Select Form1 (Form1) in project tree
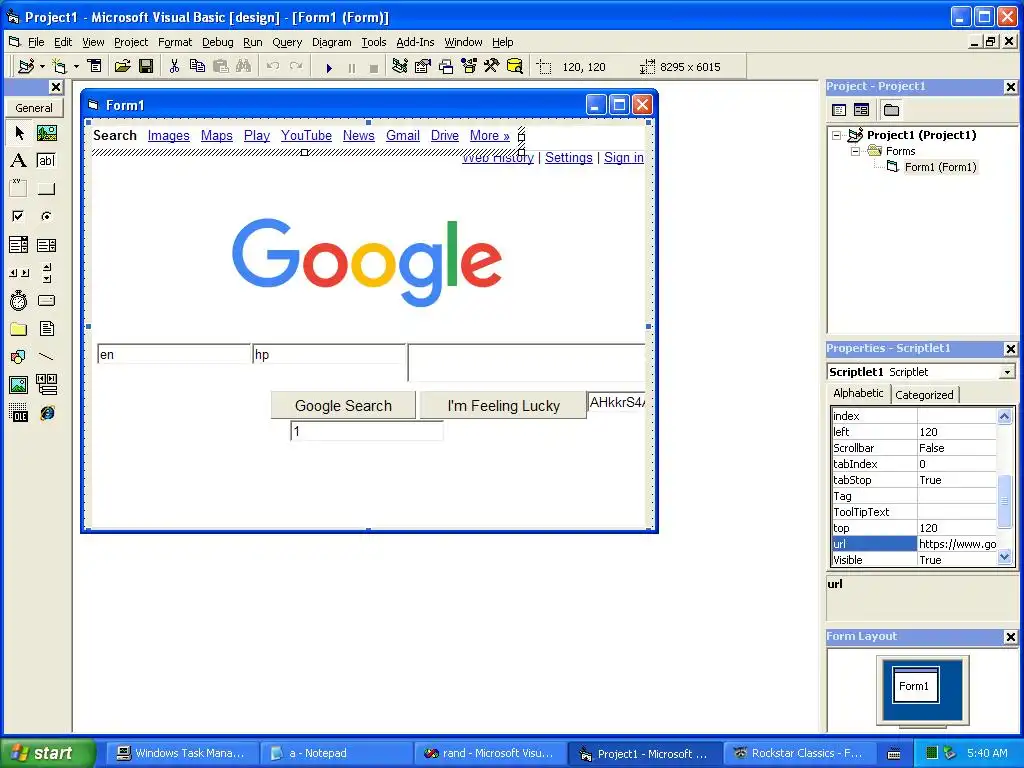Viewport: 1024px width, 768px height. point(940,167)
